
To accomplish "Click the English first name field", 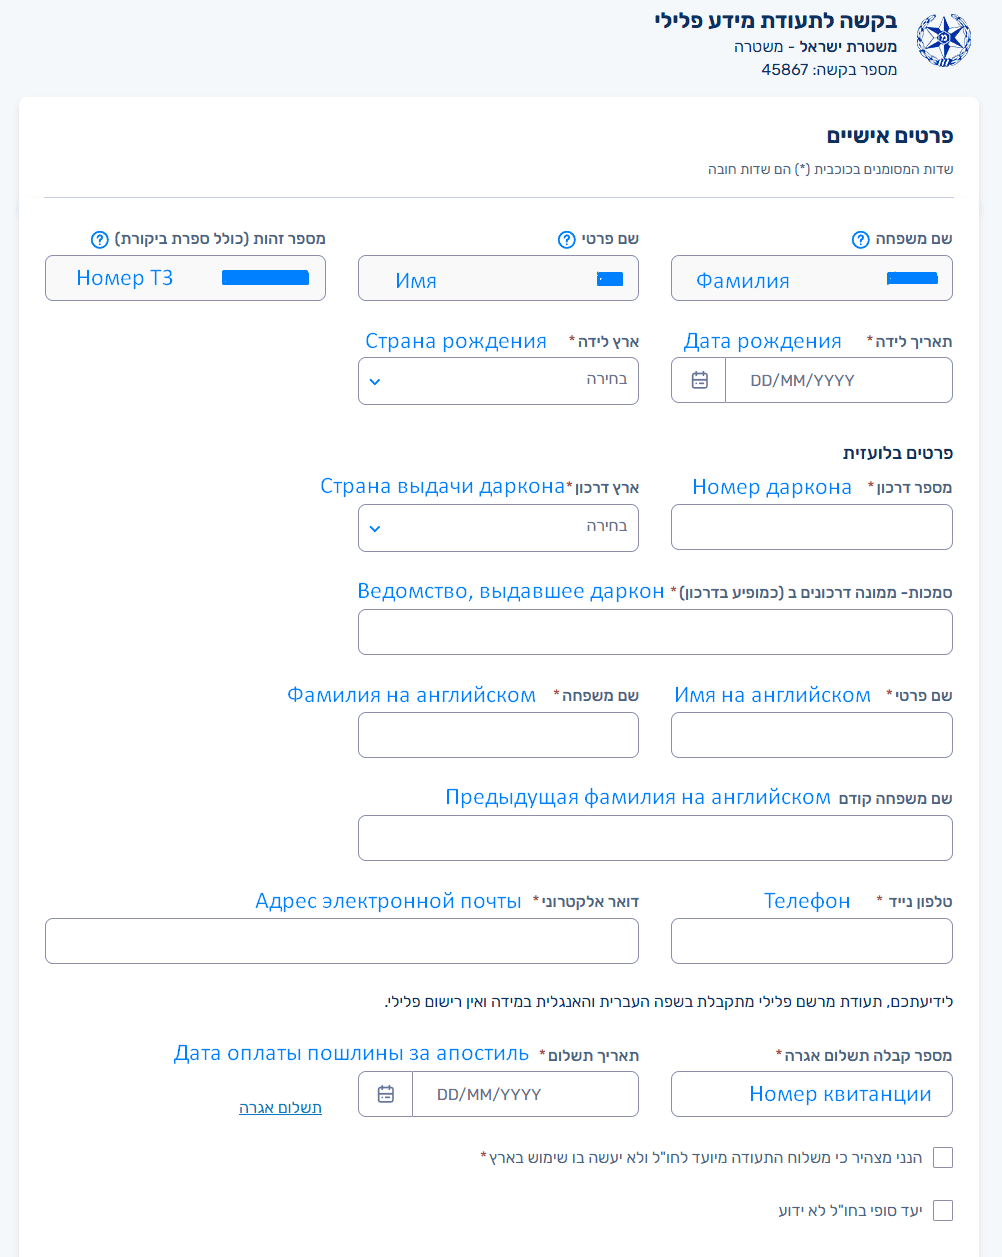I will tap(811, 735).
